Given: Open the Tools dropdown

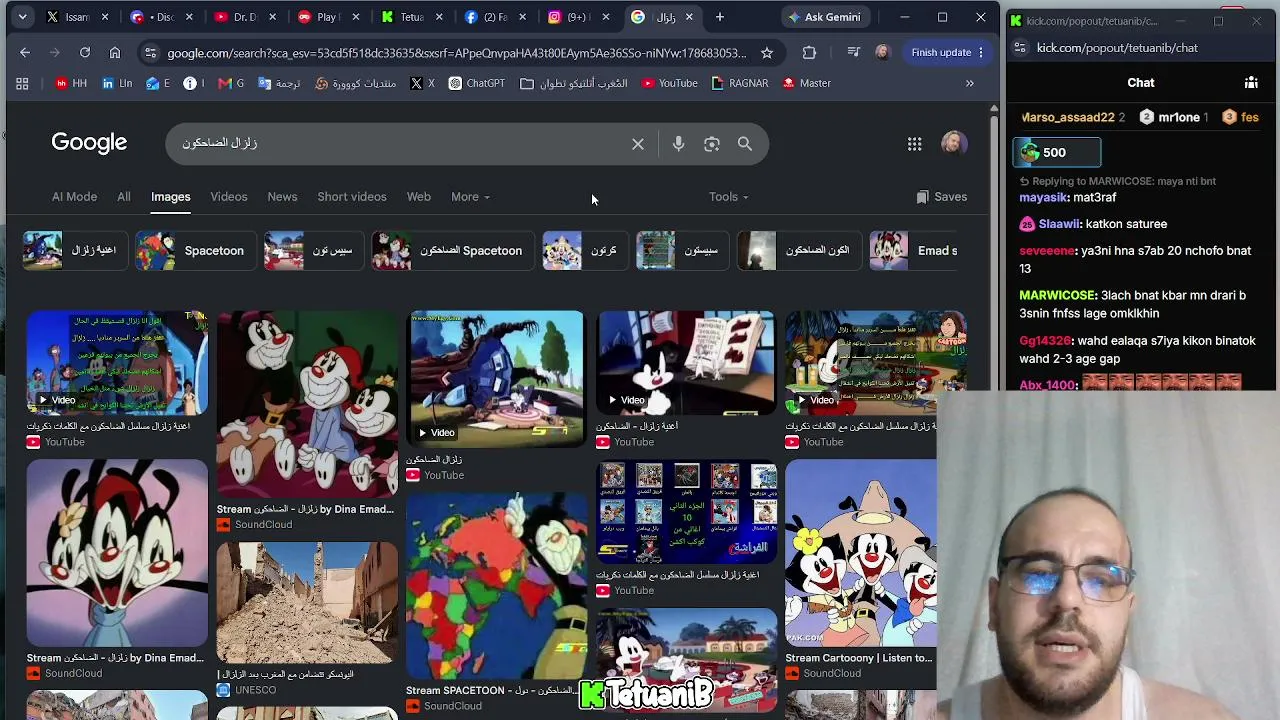Looking at the screenshot, I should click(728, 197).
